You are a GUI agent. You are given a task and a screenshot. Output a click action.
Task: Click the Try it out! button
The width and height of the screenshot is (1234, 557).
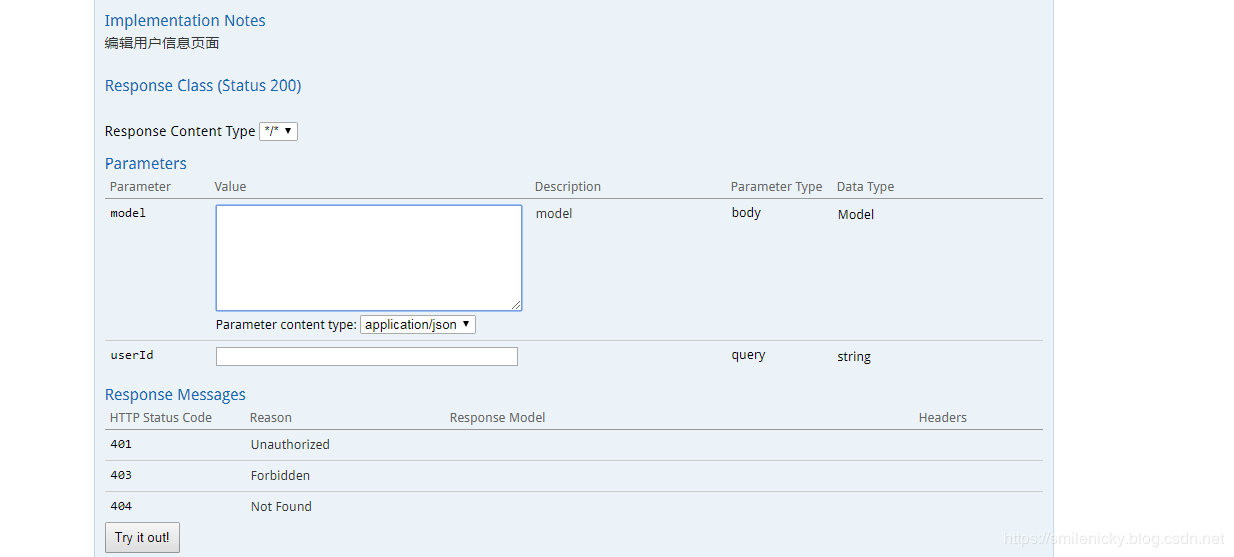click(x=142, y=537)
